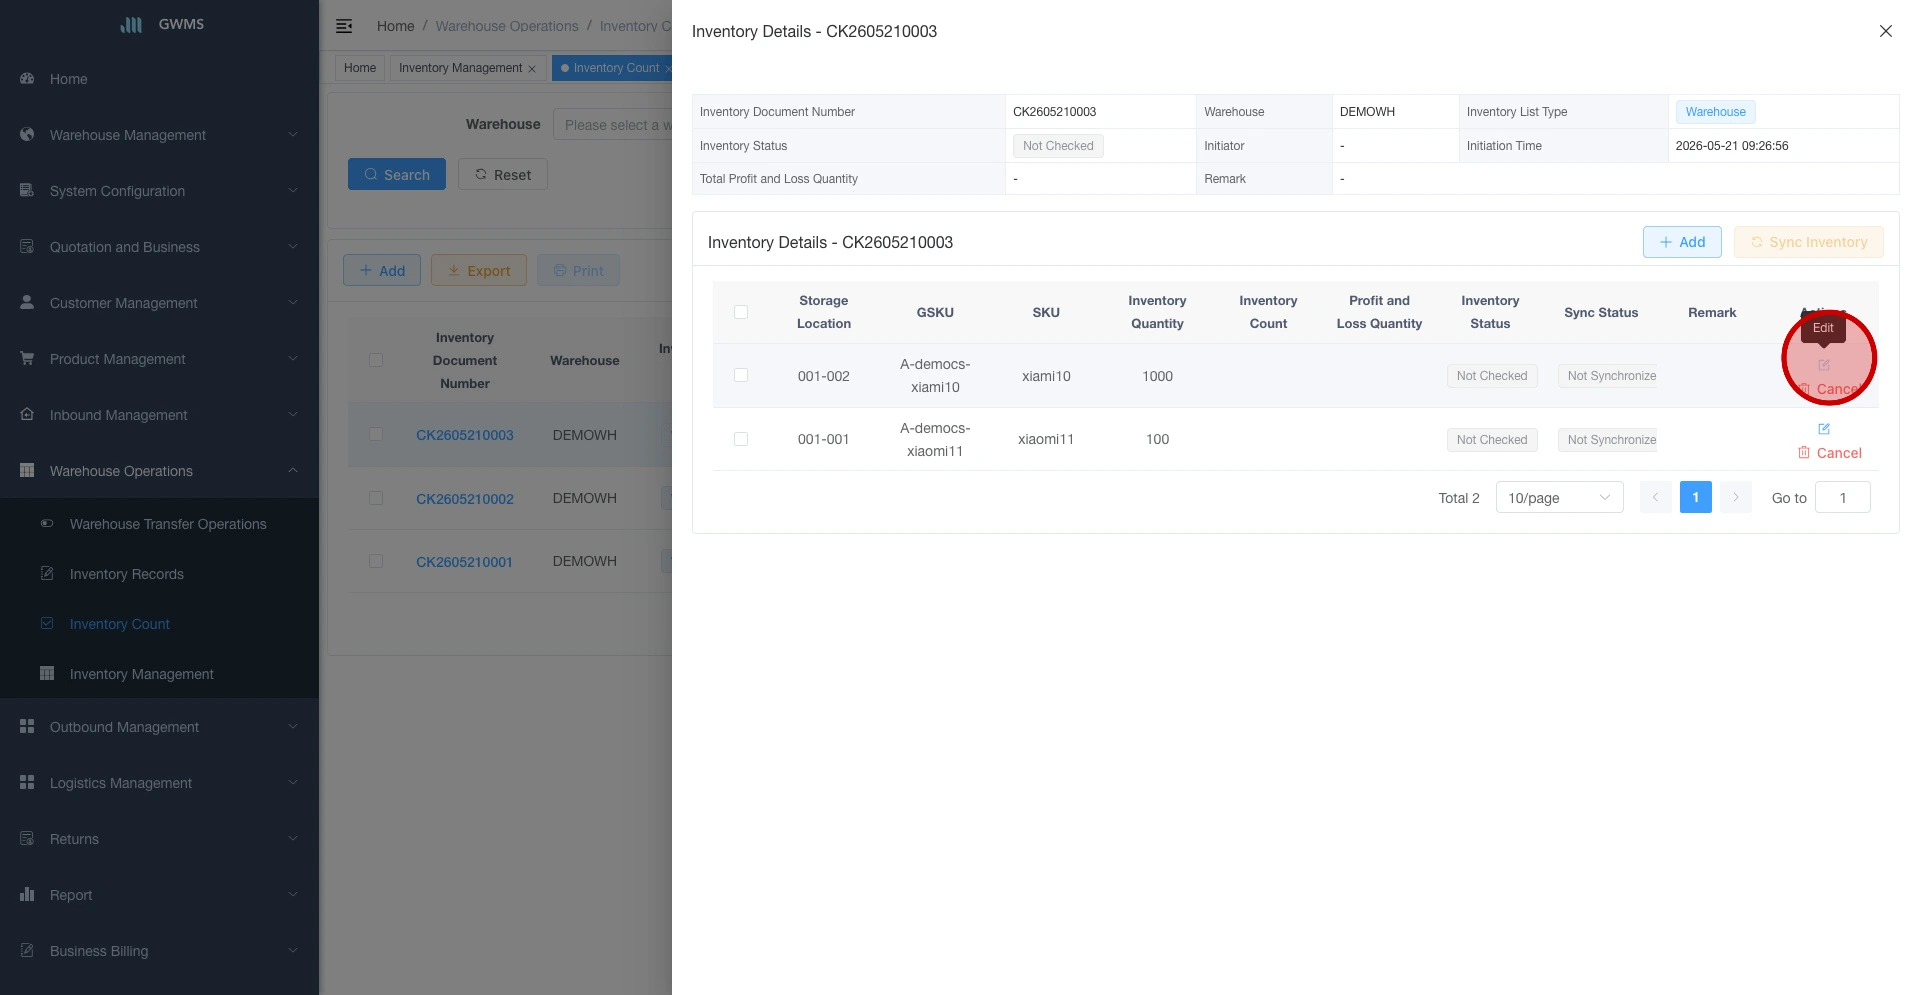Go to next page arrow
The height and width of the screenshot is (995, 1920).
[x=1736, y=497]
